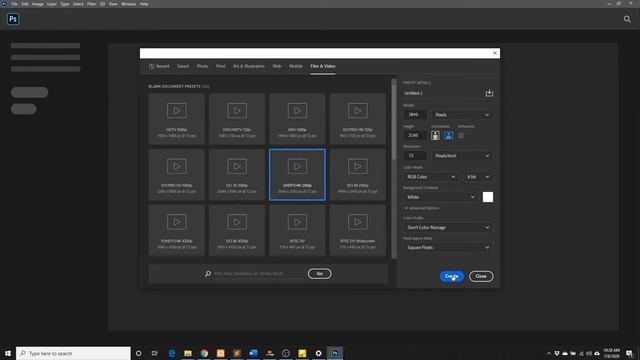Open the Filter menu
The image size is (640, 360).
coord(91,4)
